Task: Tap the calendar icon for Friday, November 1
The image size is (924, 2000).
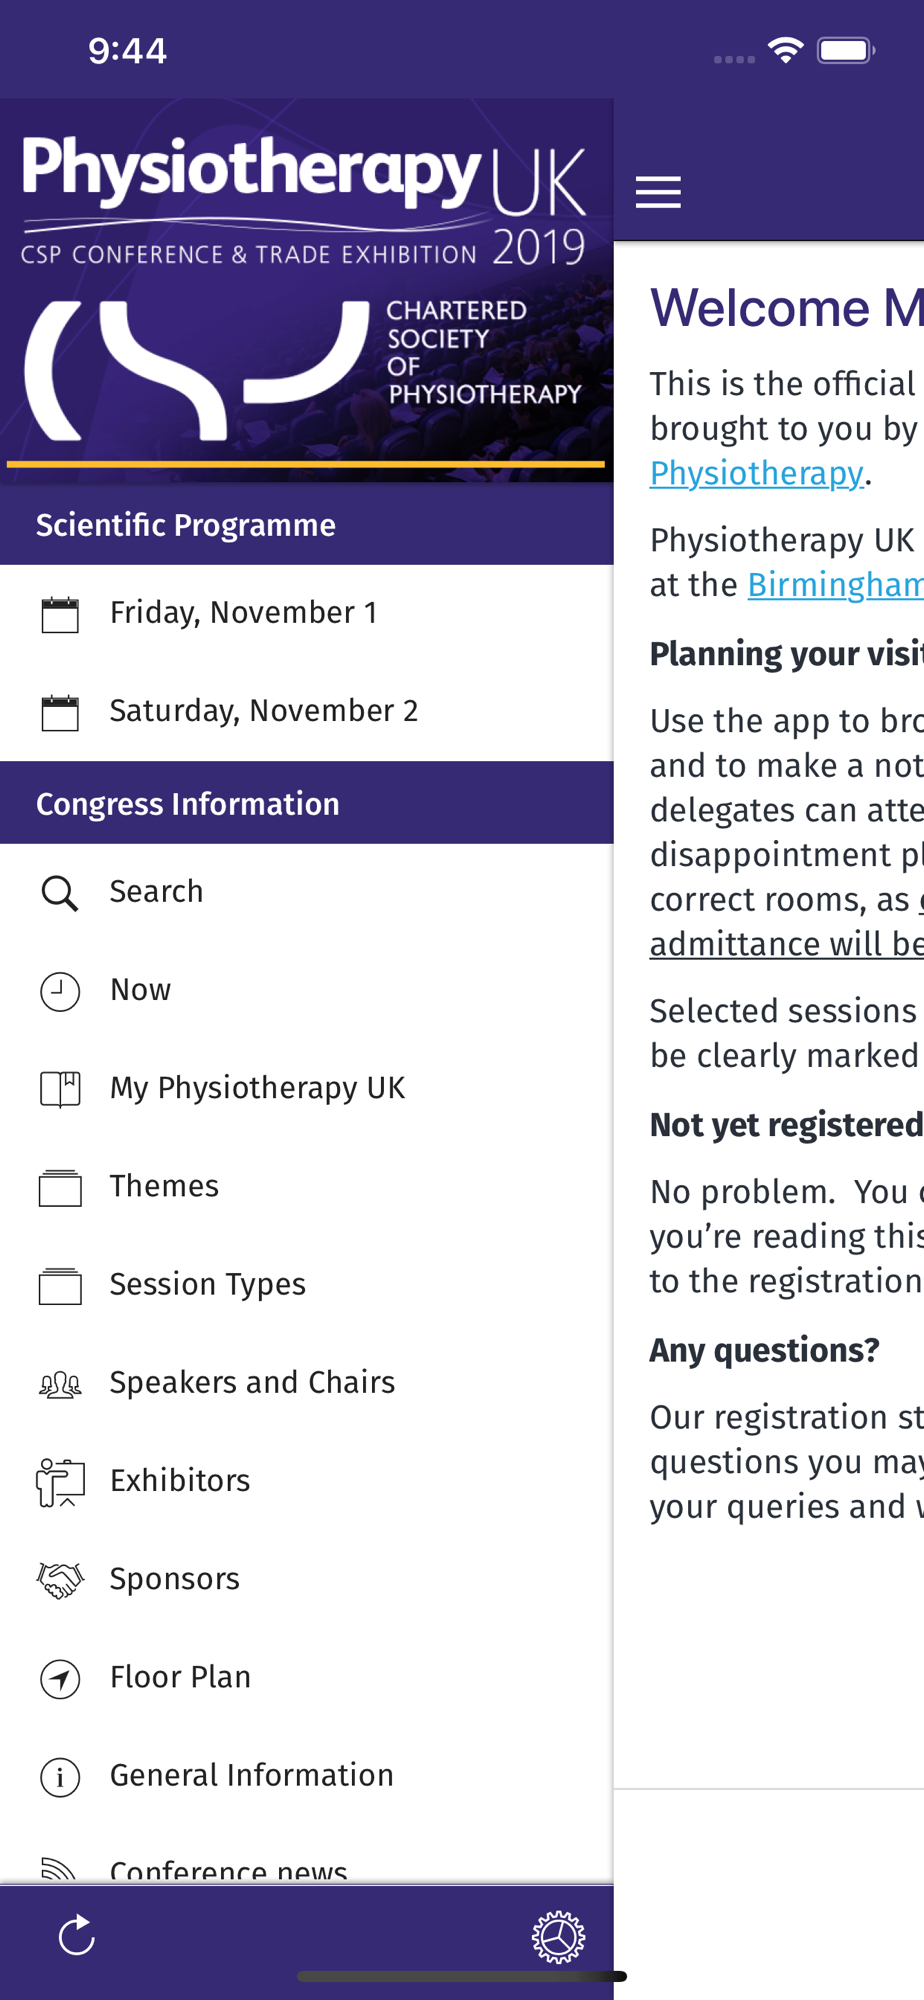Action: click(60, 614)
